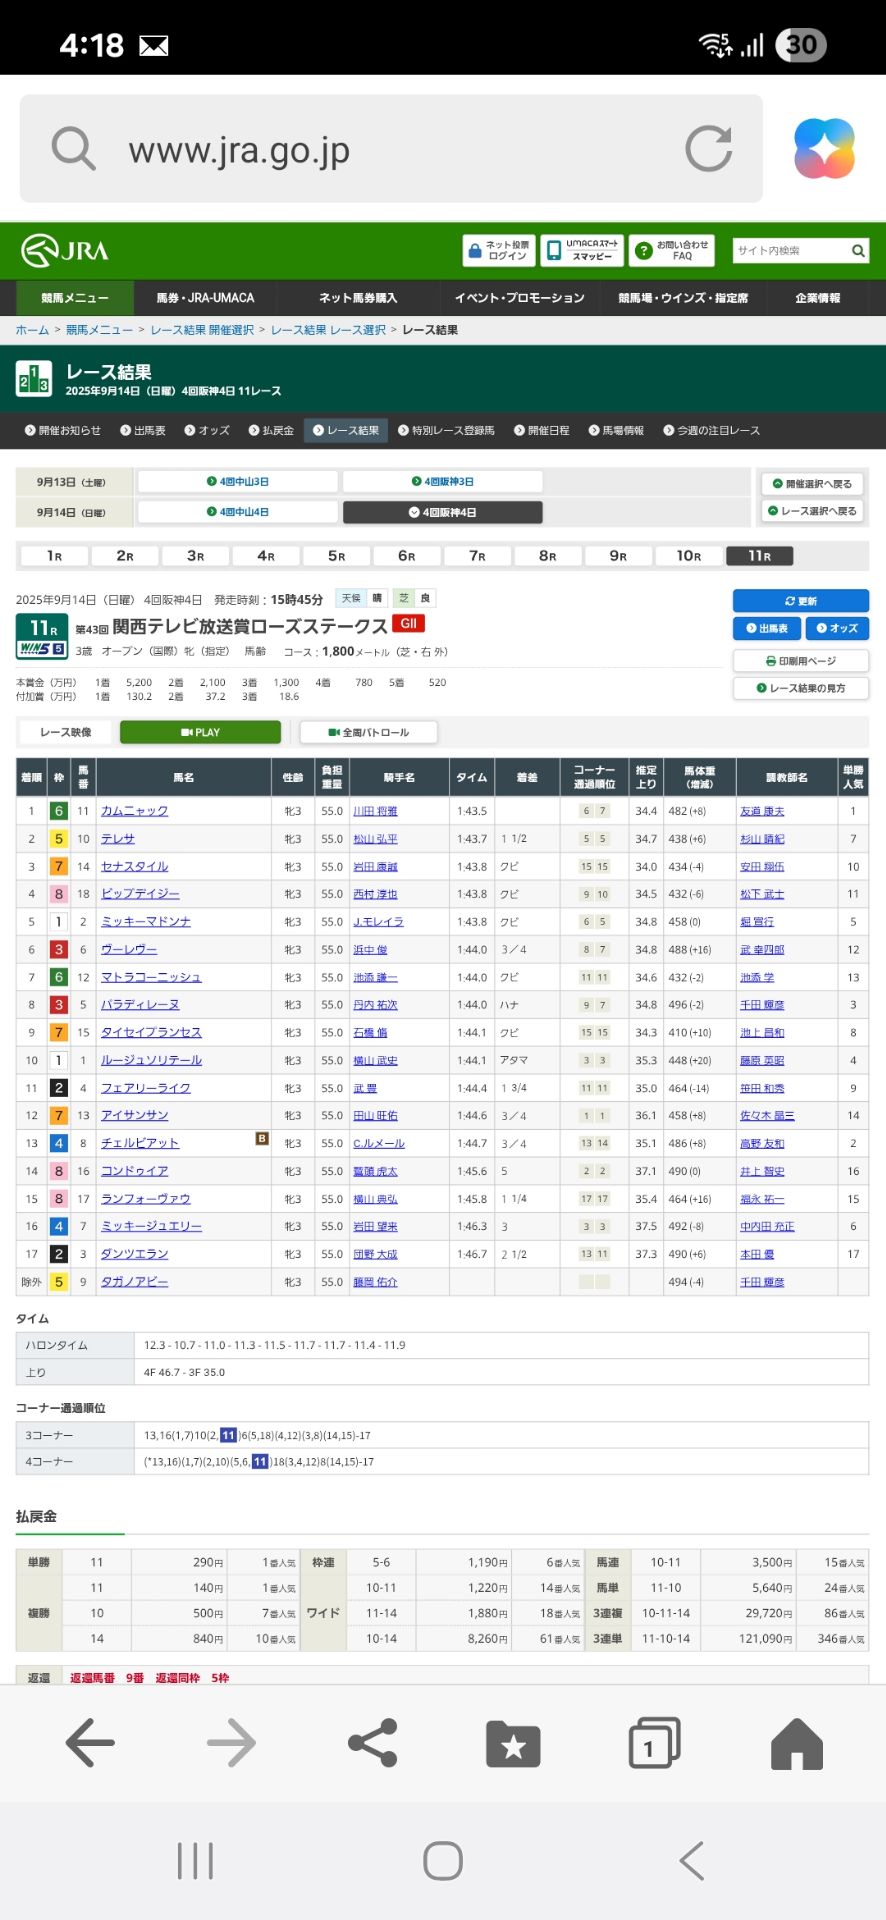886x1920 pixels.
Task: Open horse link カムニャック
Action: click(x=134, y=811)
